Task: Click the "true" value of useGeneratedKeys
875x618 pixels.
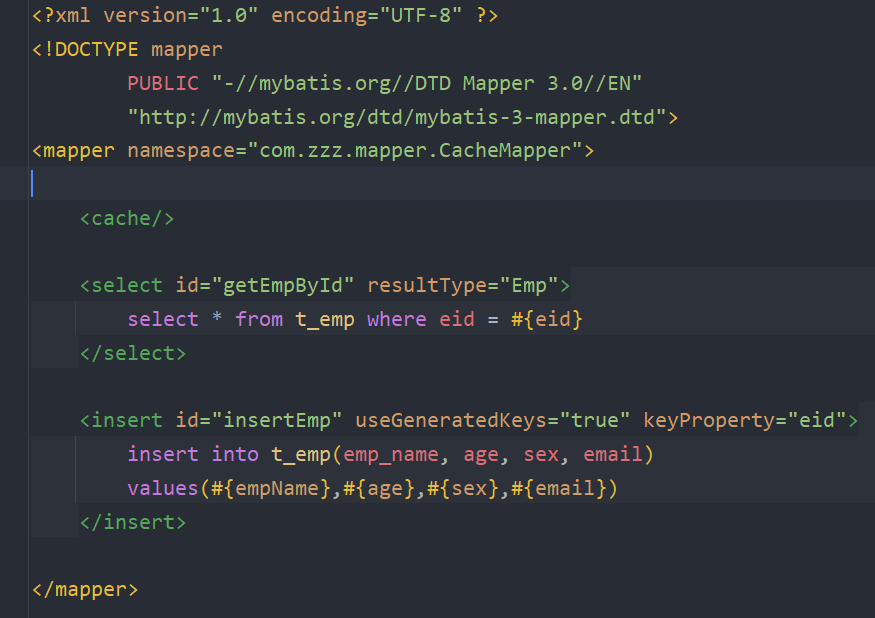Action: coord(595,420)
